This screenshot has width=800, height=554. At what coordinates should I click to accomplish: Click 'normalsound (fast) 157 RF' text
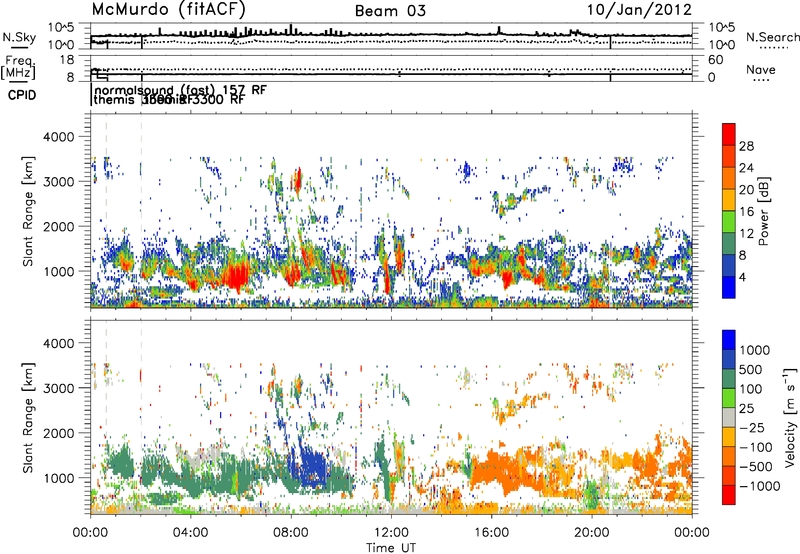point(180,90)
